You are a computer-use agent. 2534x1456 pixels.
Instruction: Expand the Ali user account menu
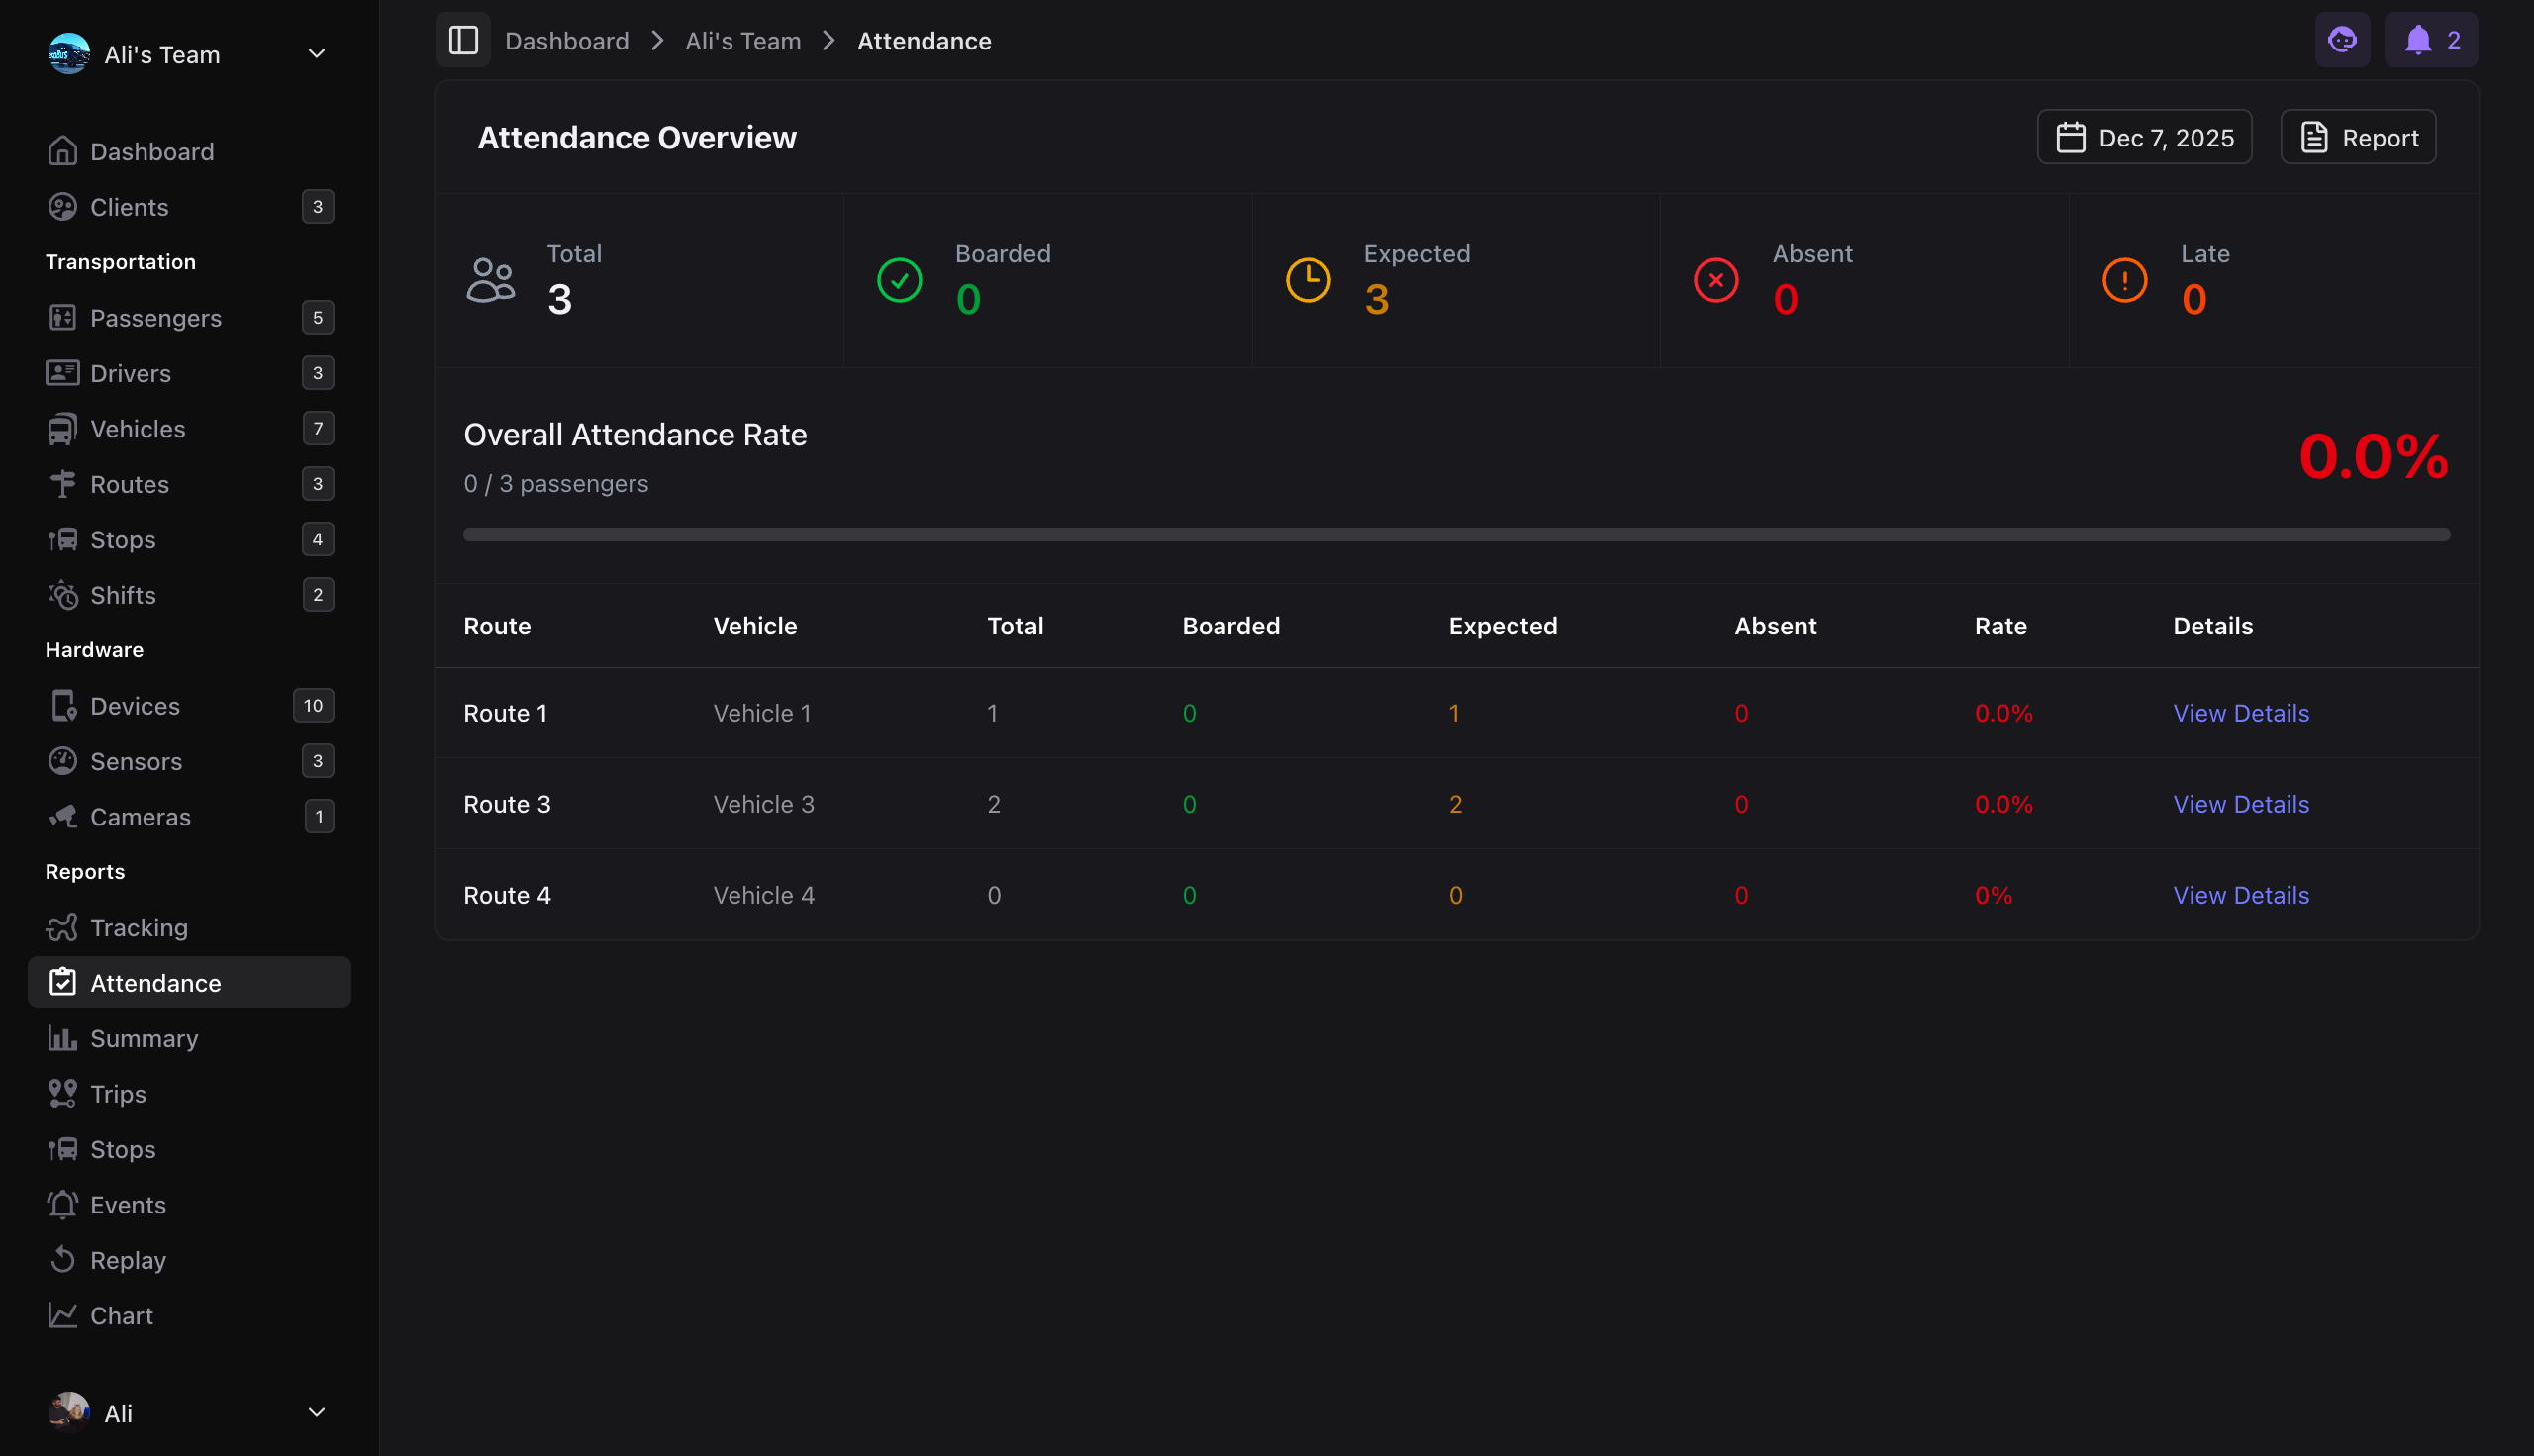316,1412
